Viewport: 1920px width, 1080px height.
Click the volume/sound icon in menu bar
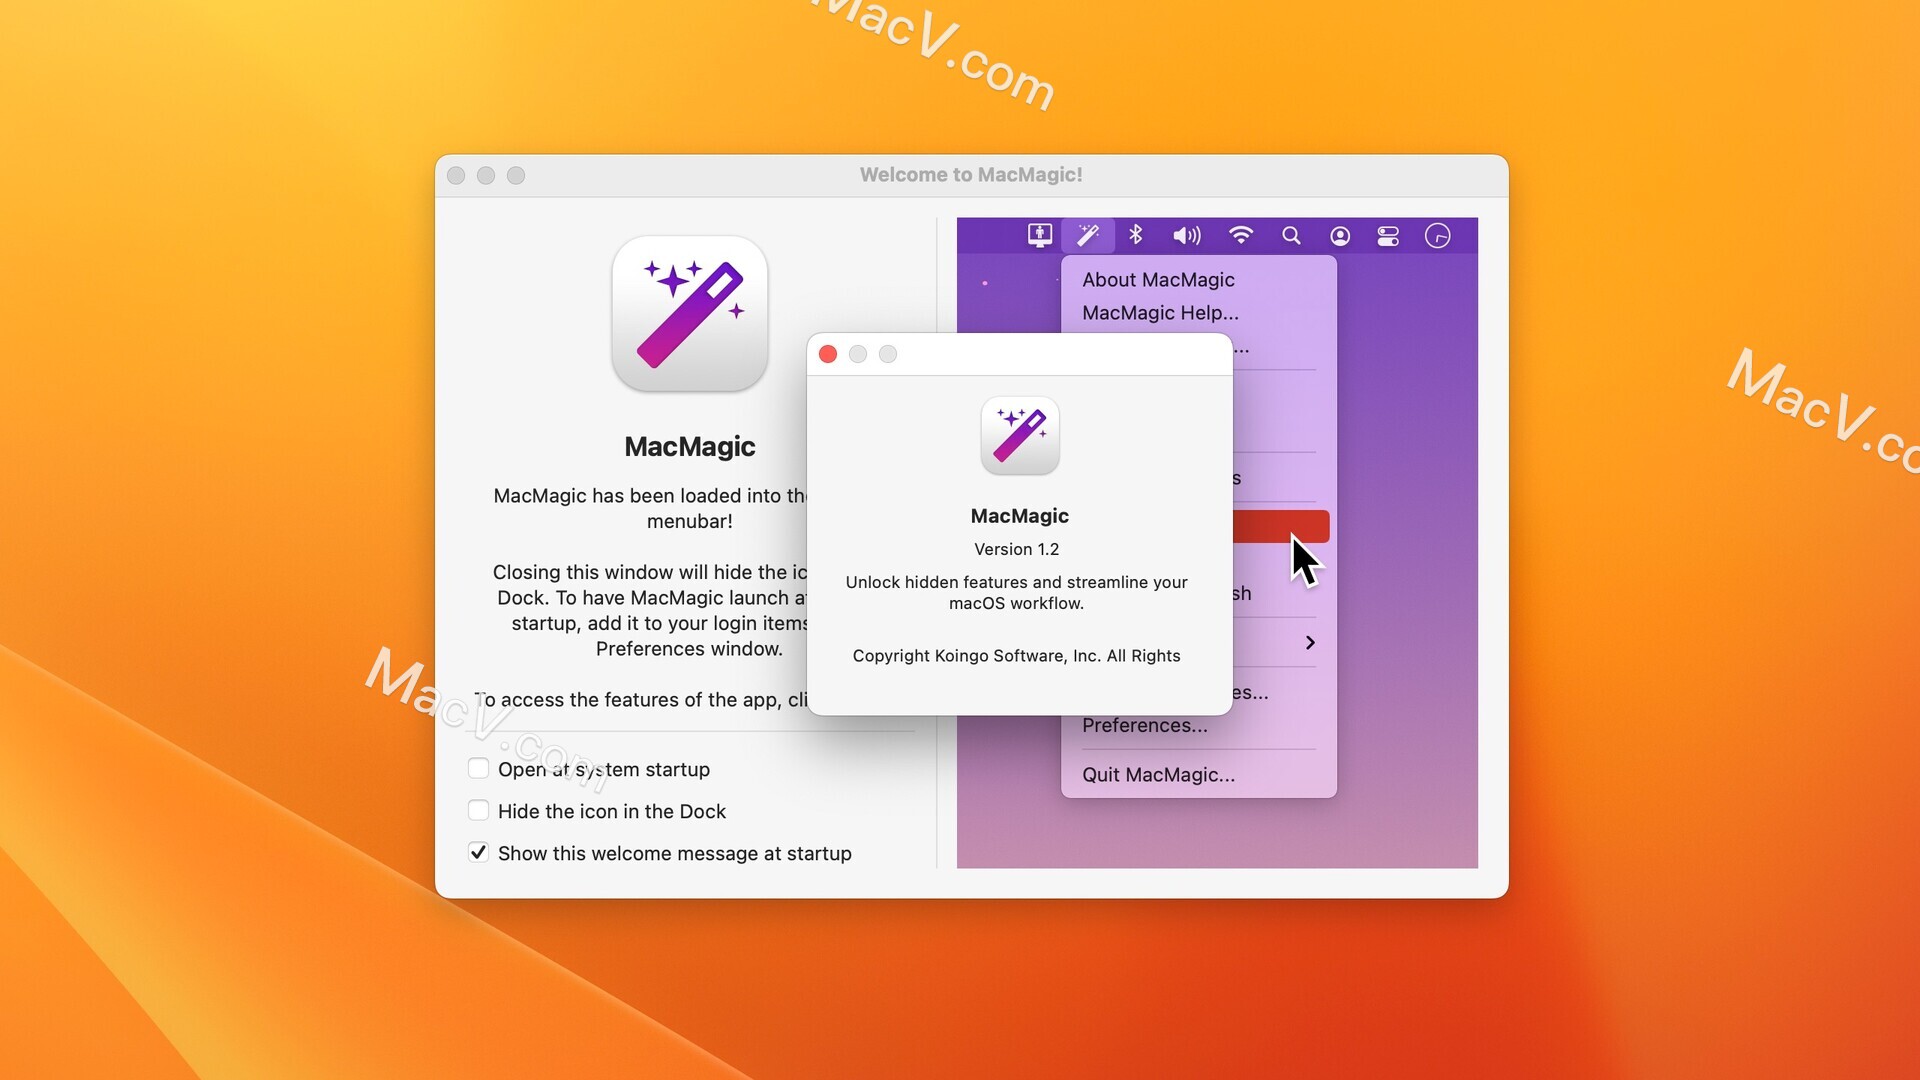coord(1185,236)
